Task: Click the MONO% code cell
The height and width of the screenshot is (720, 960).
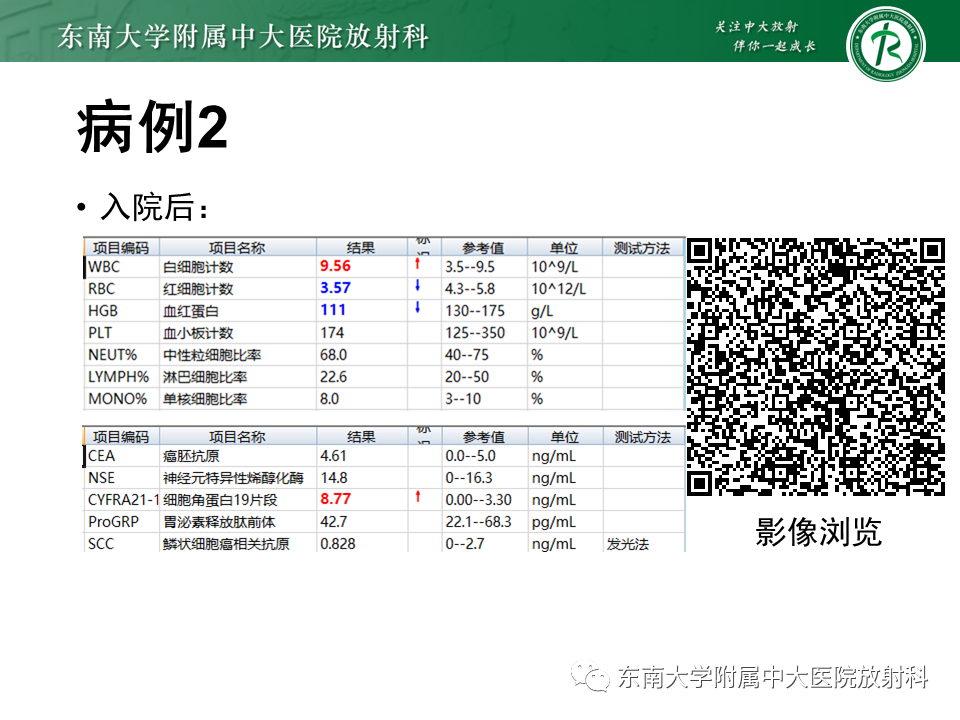Action: tap(121, 399)
